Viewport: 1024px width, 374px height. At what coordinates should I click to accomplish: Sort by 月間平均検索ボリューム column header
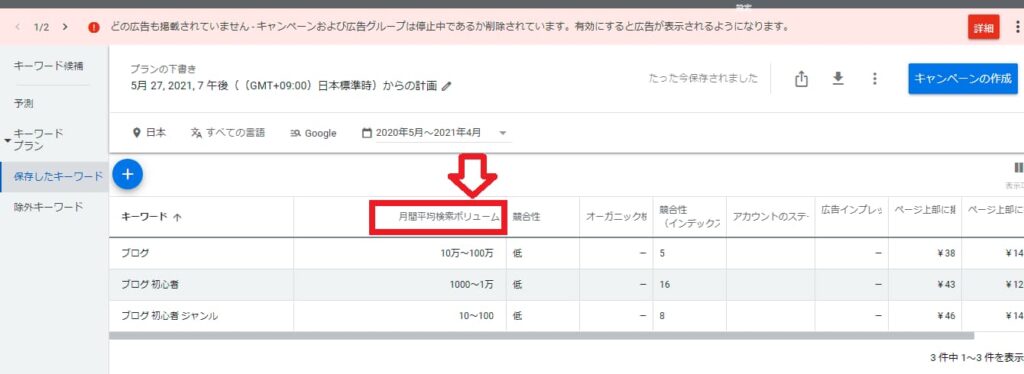[x=450, y=217]
